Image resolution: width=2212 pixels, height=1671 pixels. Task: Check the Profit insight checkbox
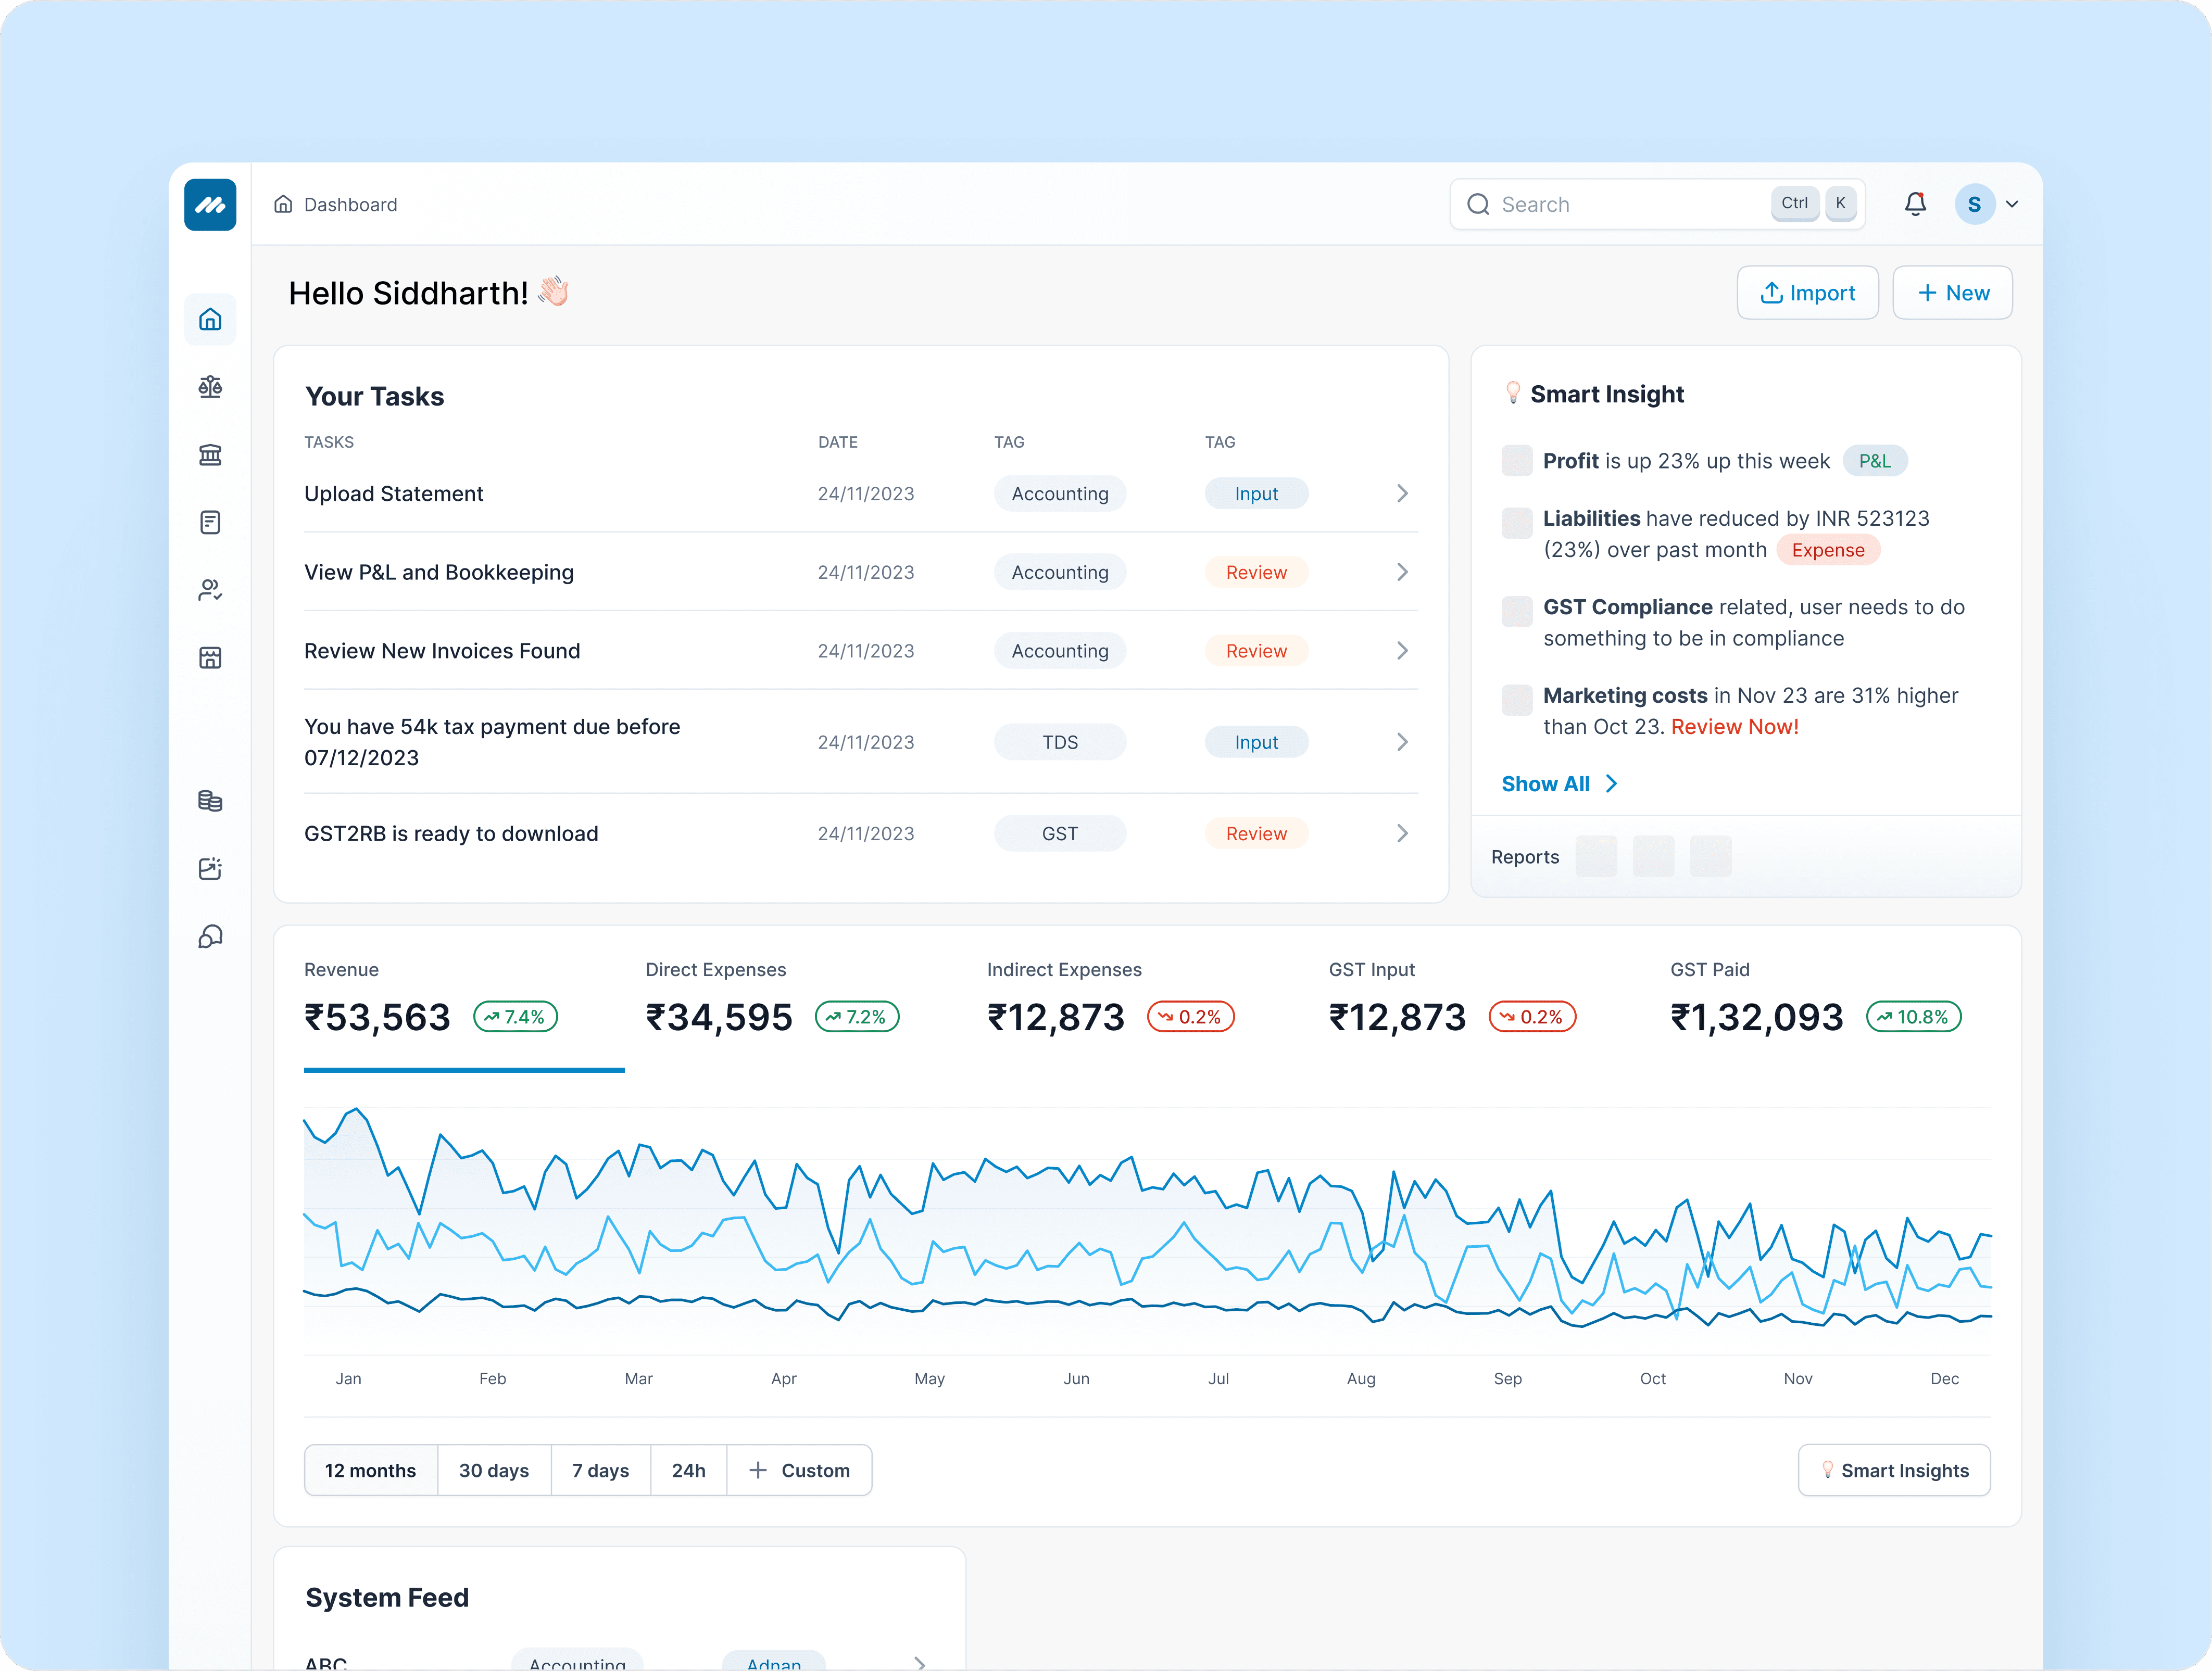[1516, 461]
